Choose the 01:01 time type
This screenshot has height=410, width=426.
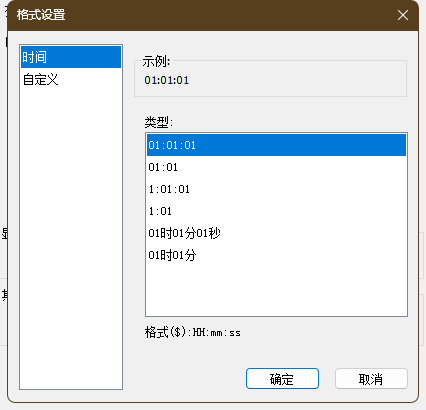pyautogui.click(x=276, y=167)
